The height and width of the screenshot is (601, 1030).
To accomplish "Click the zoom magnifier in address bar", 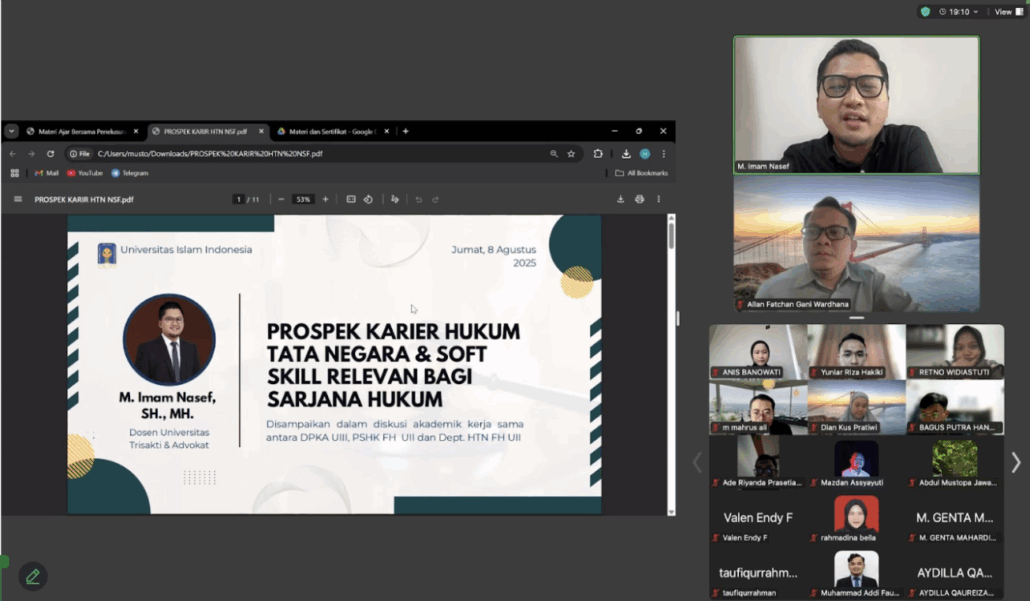I will 554,154.
